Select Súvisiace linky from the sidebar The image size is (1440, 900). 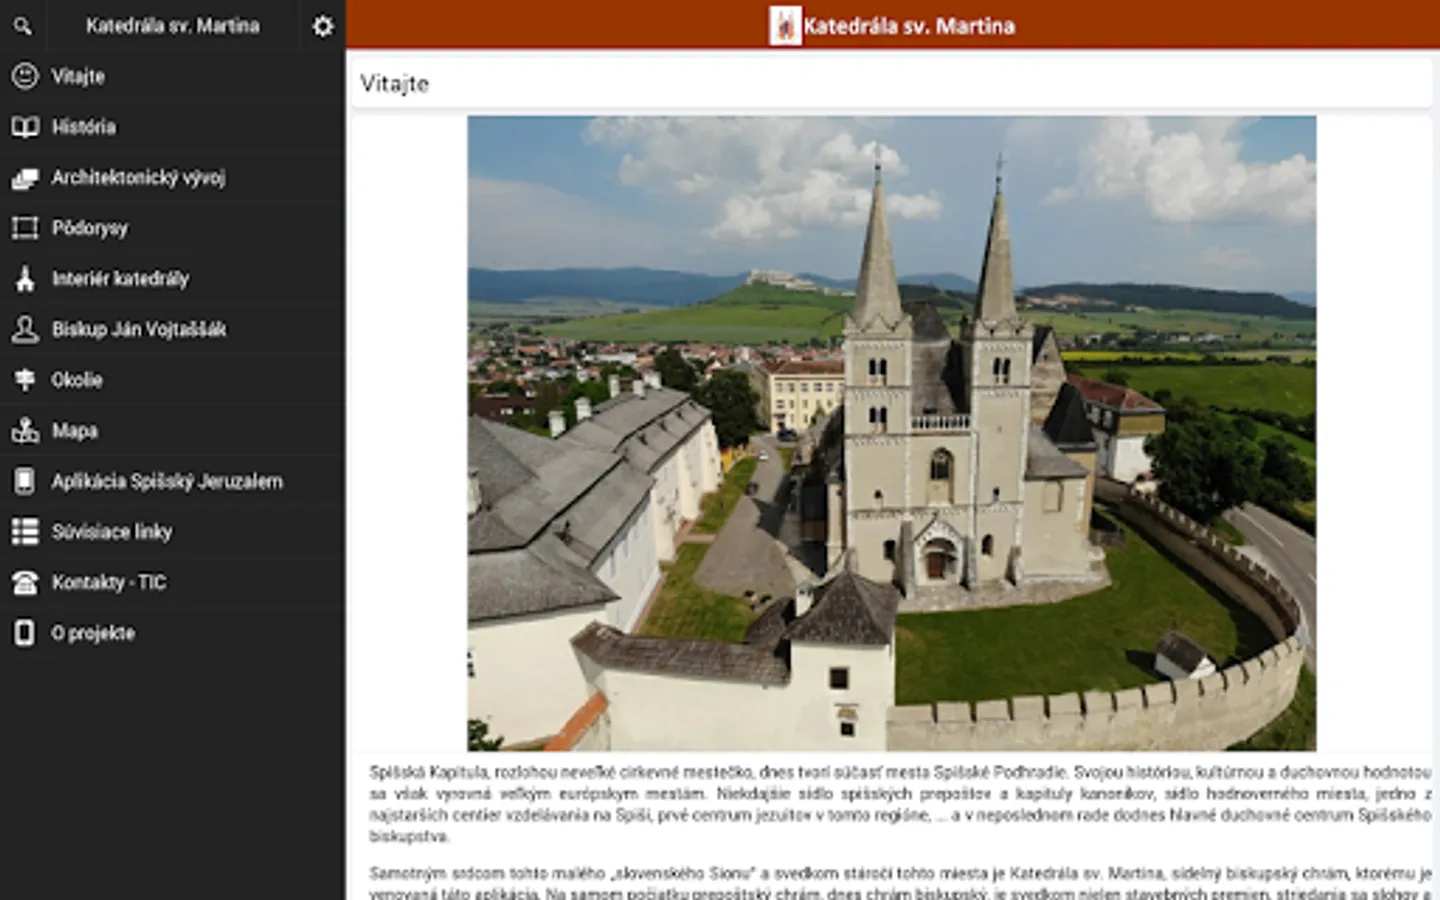tap(112, 532)
